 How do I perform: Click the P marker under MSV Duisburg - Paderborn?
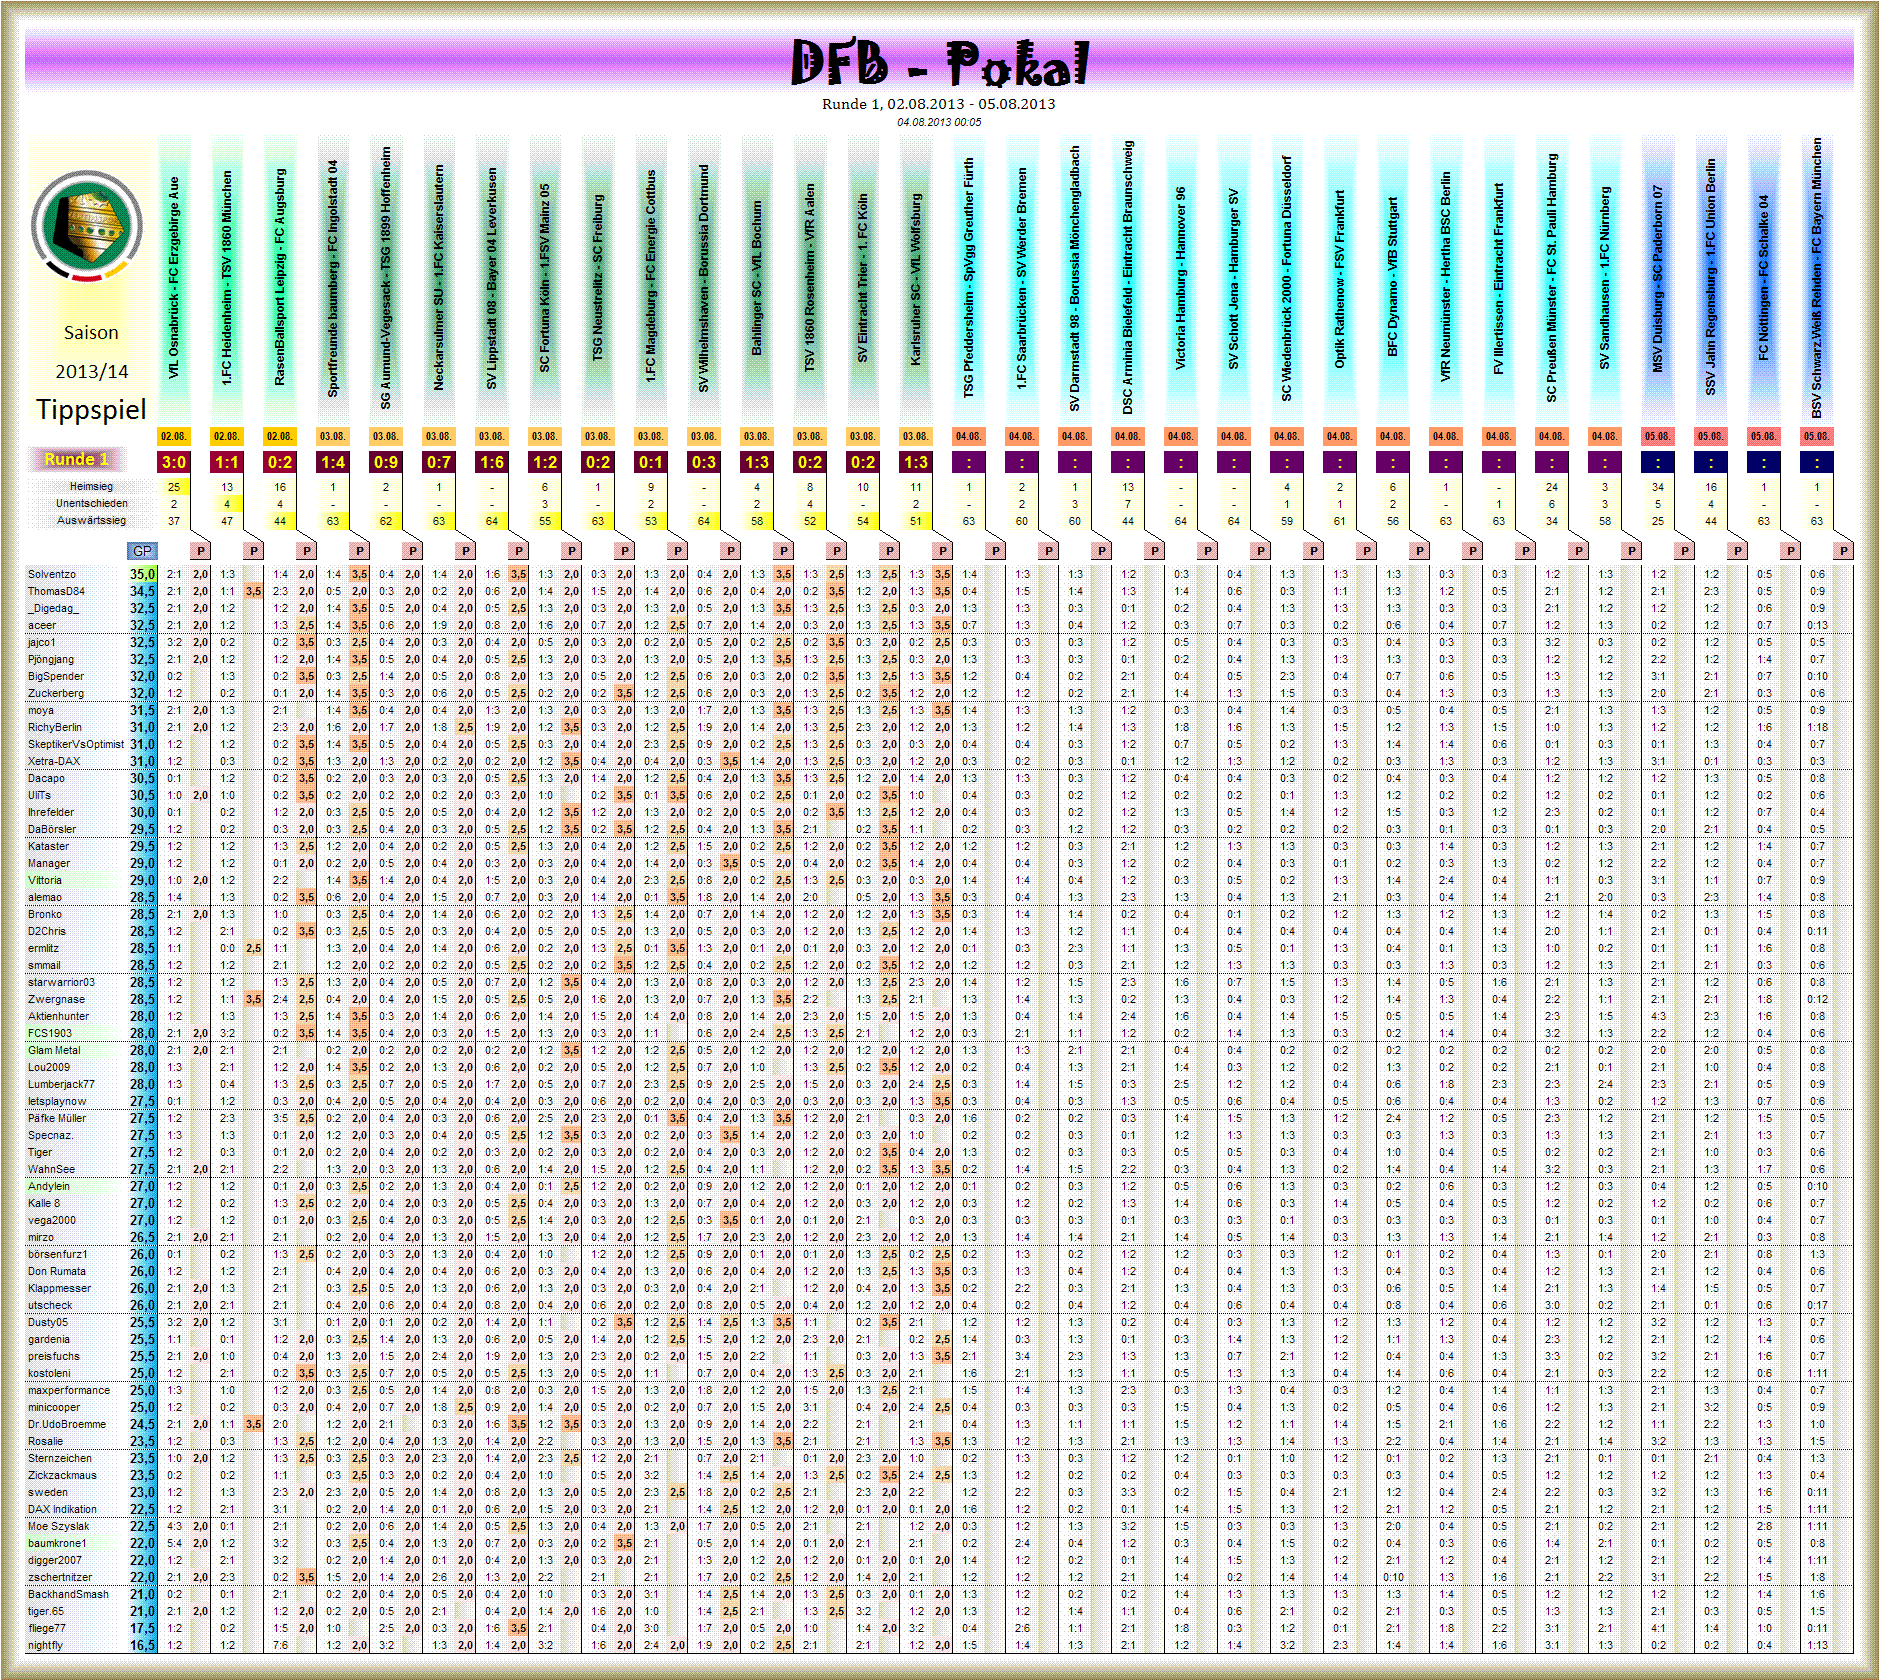coord(1684,551)
